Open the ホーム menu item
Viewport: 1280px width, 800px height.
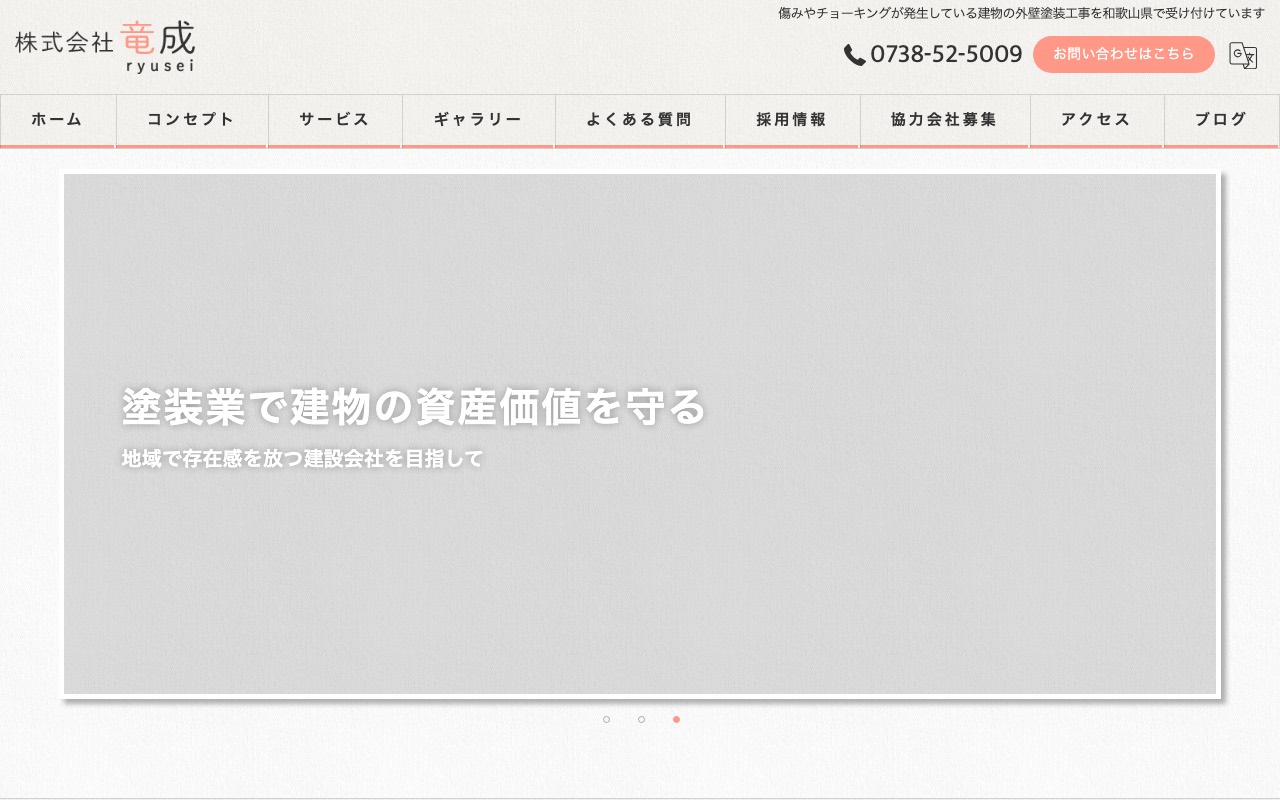click(x=58, y=120)
